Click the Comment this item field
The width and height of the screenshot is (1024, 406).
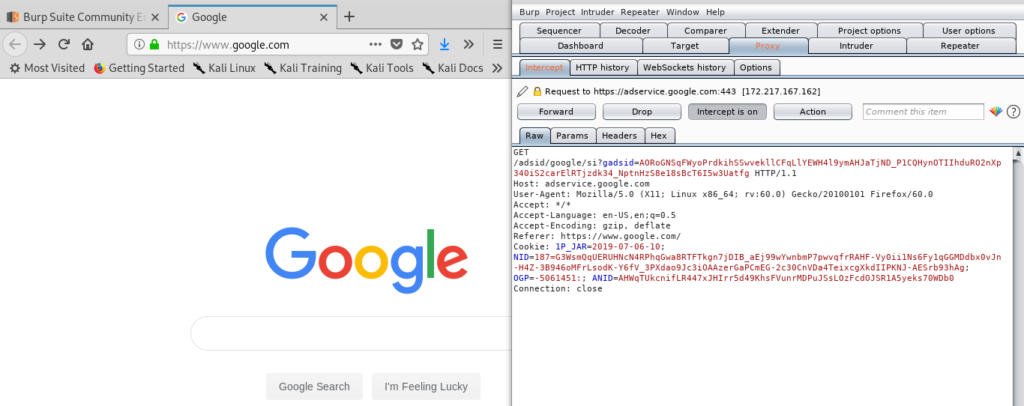pos(923,112)
